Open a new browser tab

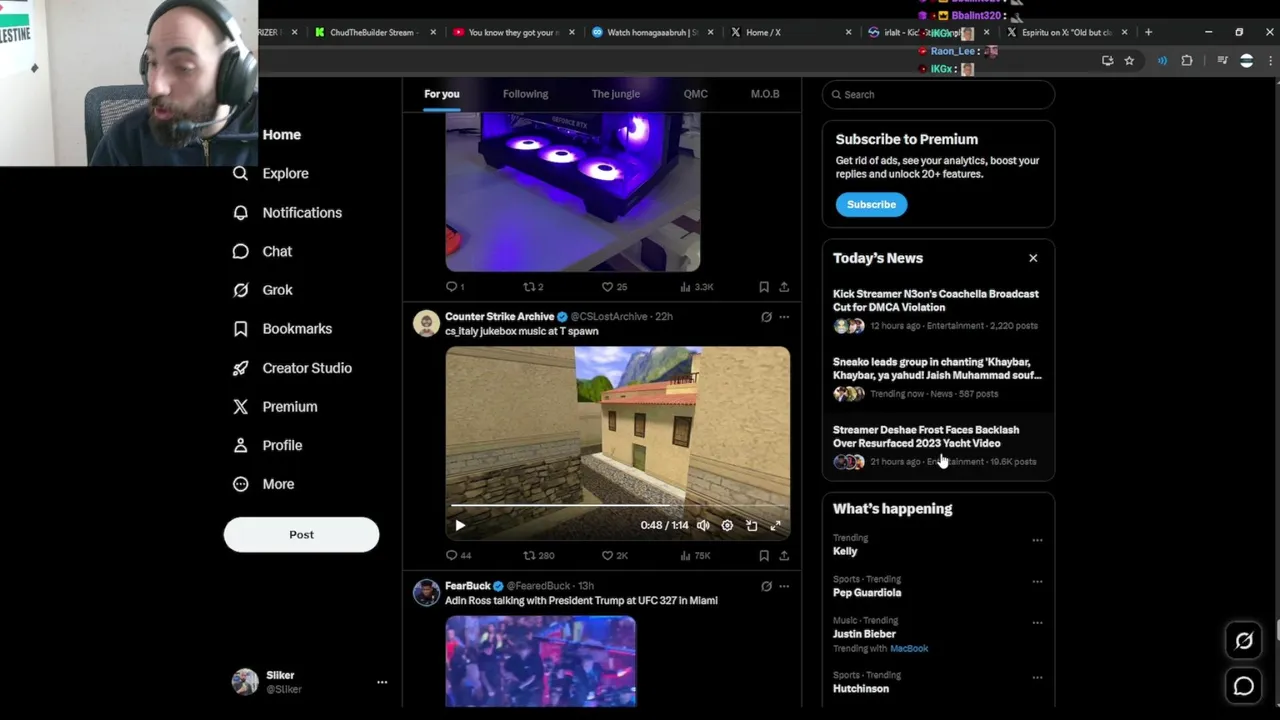point(1148,32)
